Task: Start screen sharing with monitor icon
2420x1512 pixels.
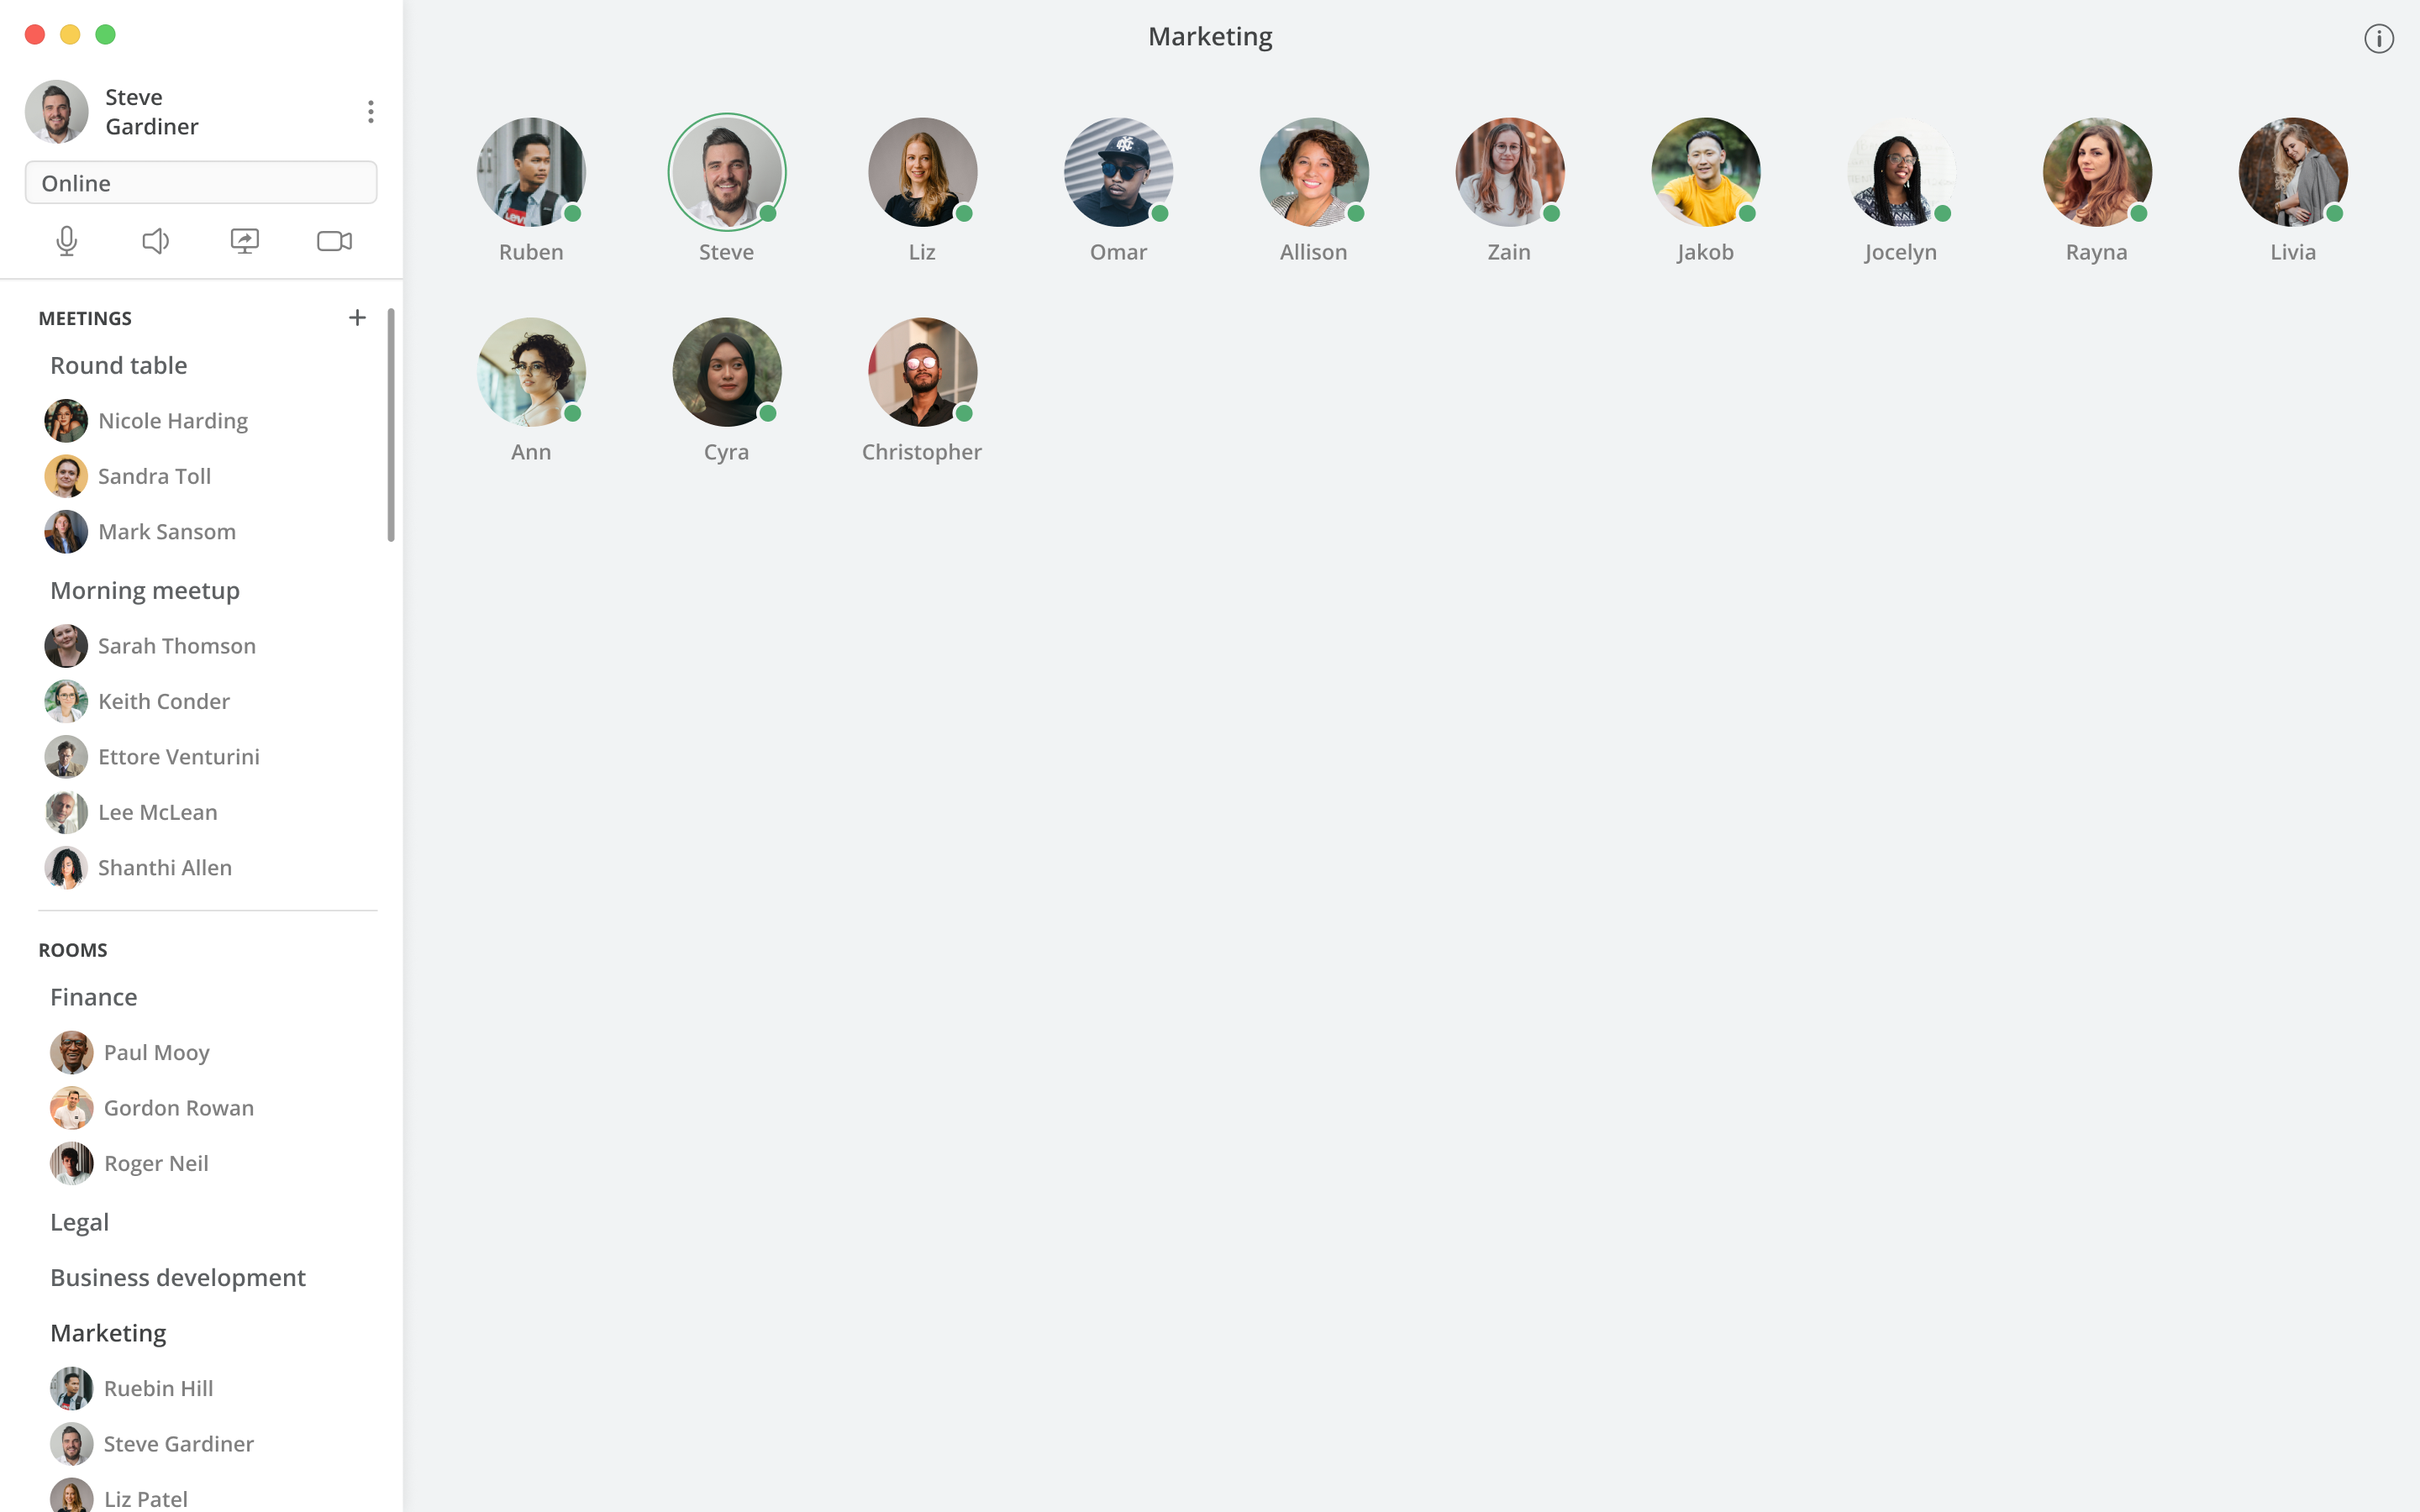Action: (x=245, y=241)
